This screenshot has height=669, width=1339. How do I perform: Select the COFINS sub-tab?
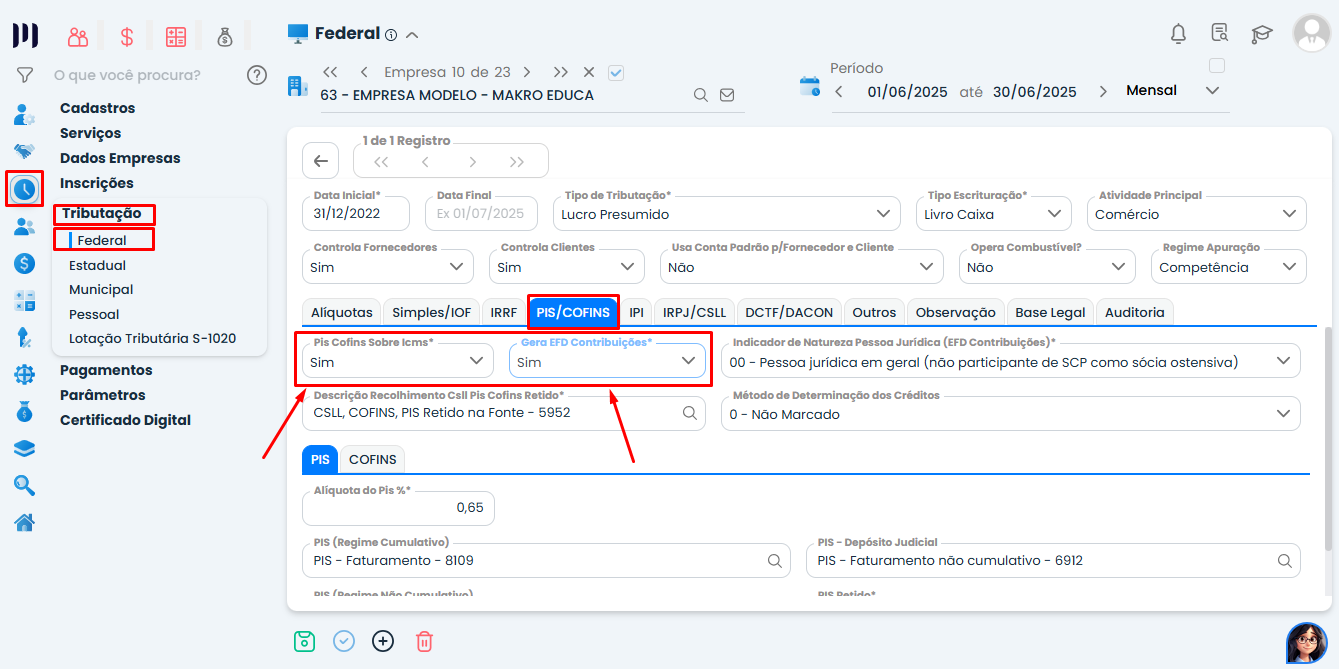pyautogui.click(x=372, y=460)
